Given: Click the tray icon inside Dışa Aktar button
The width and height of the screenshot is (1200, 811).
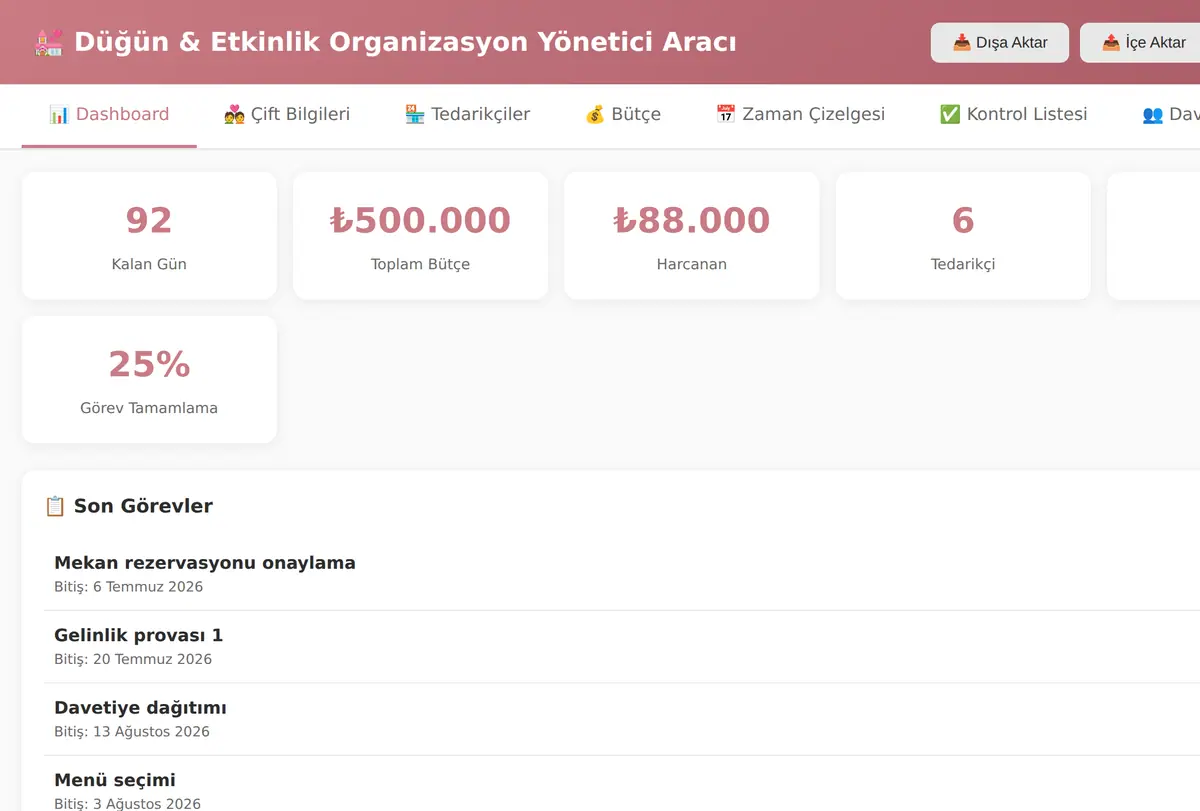Looking at the screenshot, I should point(961,43).
